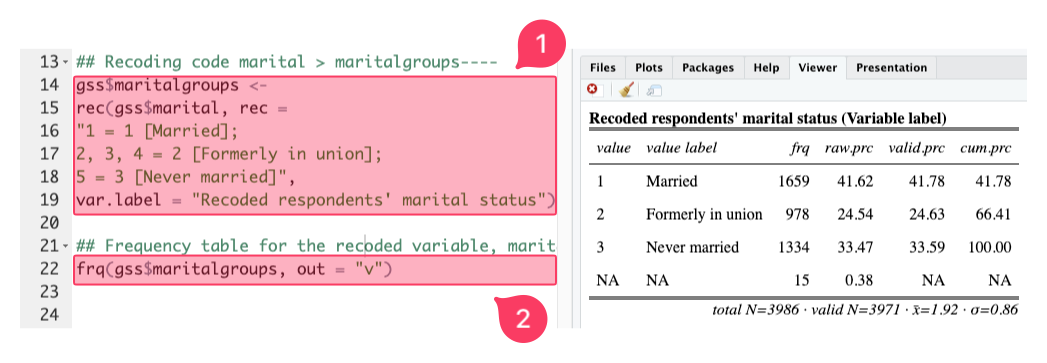Switch to the Plots tab
The width and height of the screenshot is (1047, 363).
click(x=648, y=67)
